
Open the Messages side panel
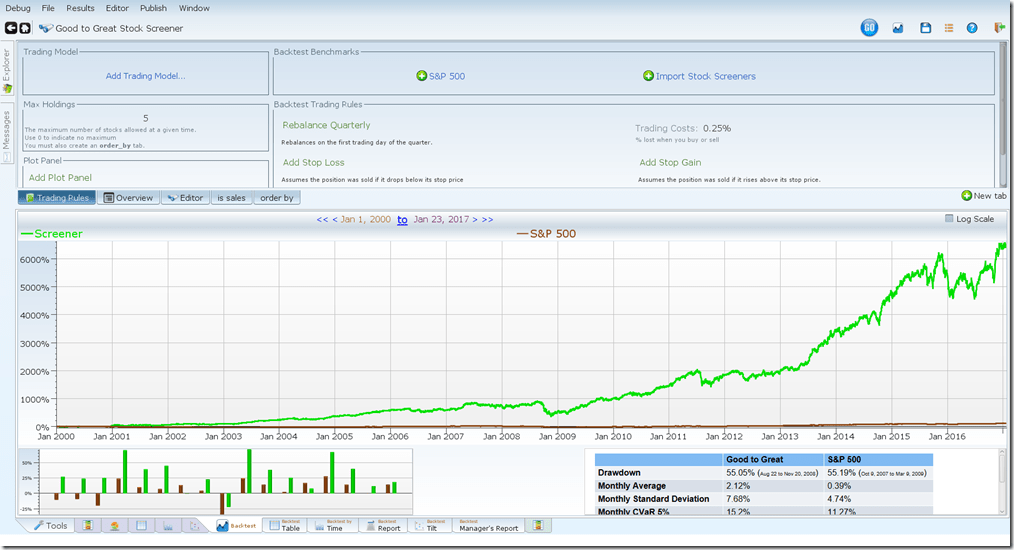click(6, 133)
